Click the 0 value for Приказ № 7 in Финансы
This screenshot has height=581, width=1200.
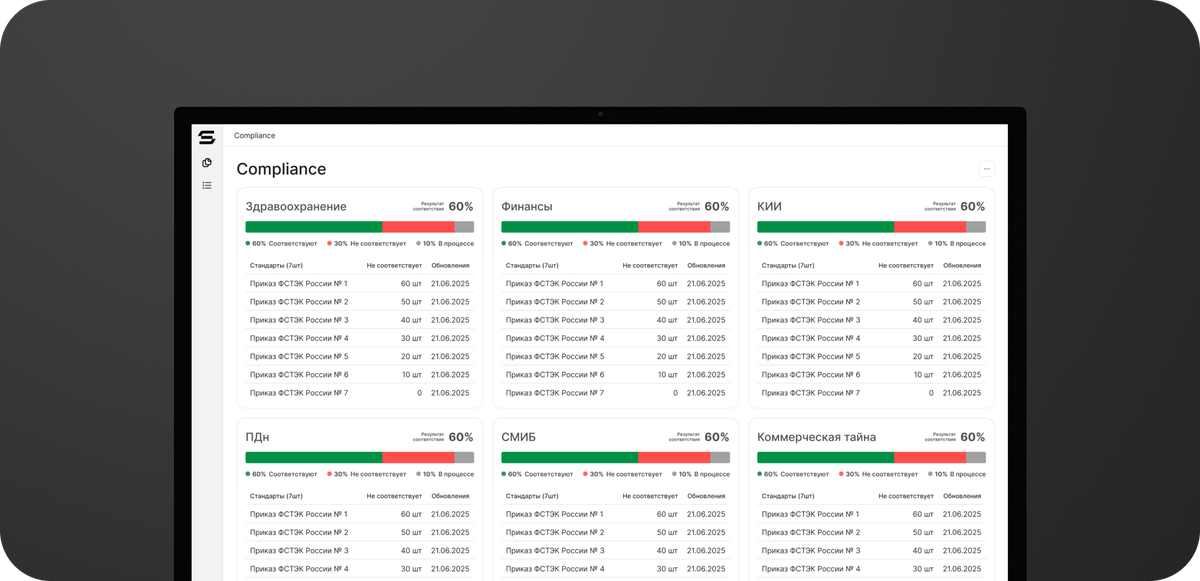[x=675, y=393]
